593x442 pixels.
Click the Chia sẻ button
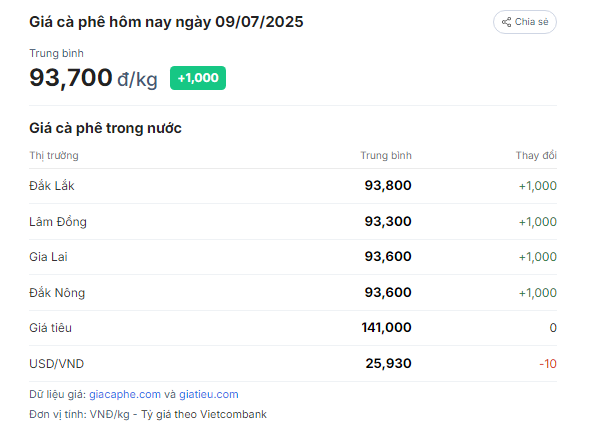point(525,22)
